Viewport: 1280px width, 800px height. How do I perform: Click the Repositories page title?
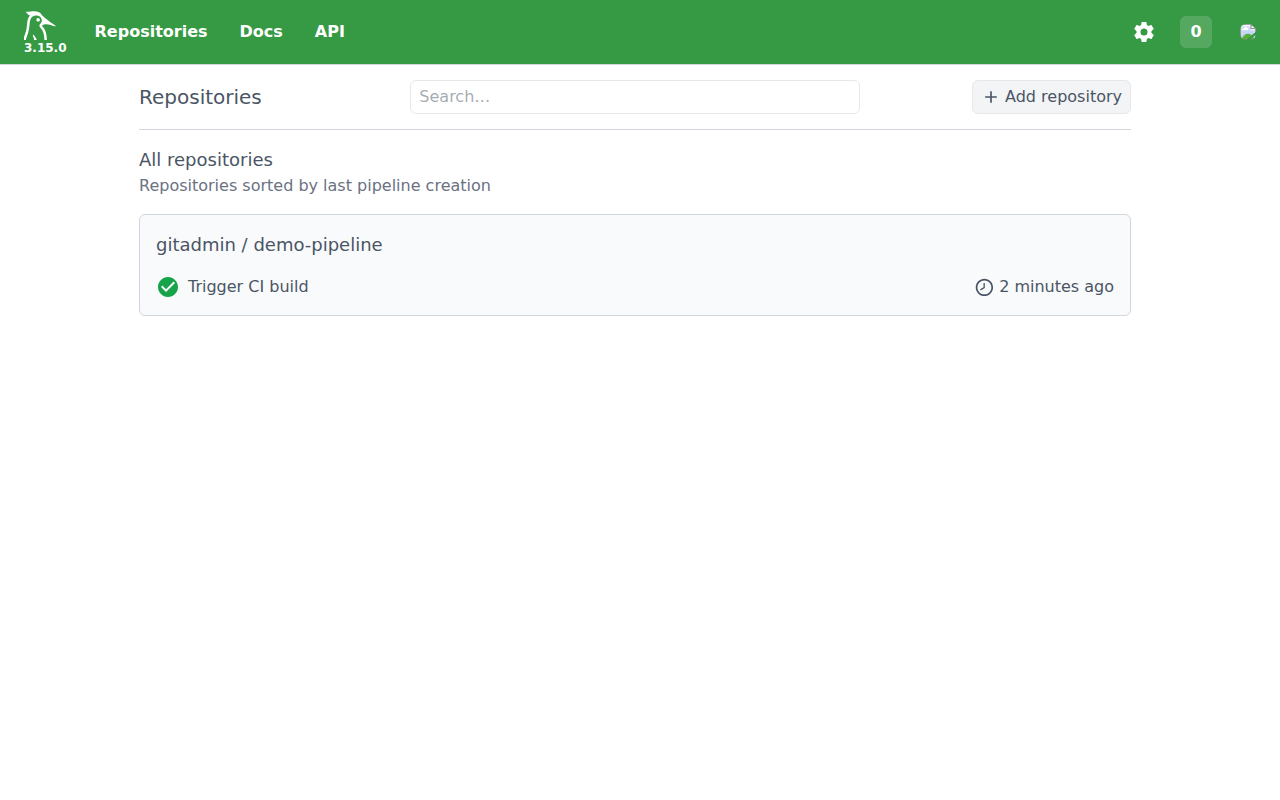200,97
